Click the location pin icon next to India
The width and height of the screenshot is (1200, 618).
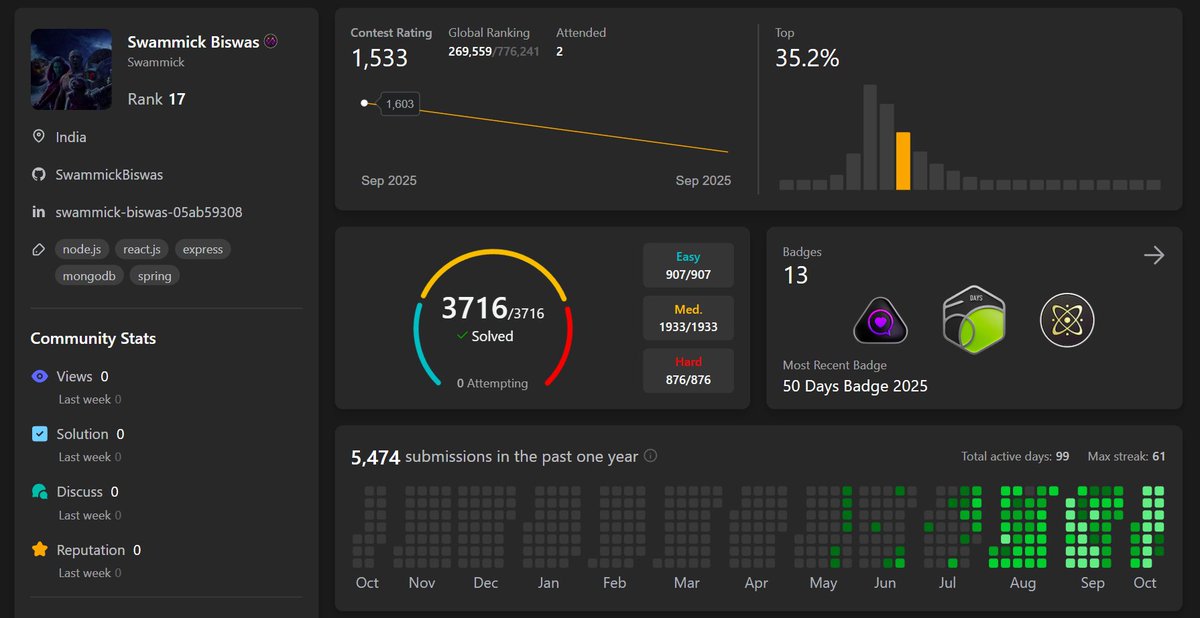tap(39, 137)
